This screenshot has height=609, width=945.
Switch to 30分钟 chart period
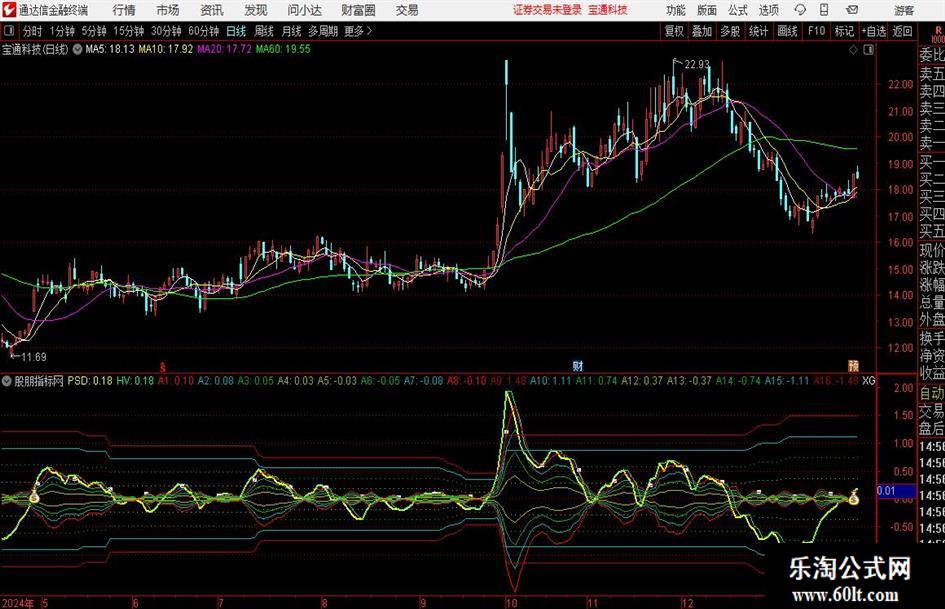pos(166,31)
